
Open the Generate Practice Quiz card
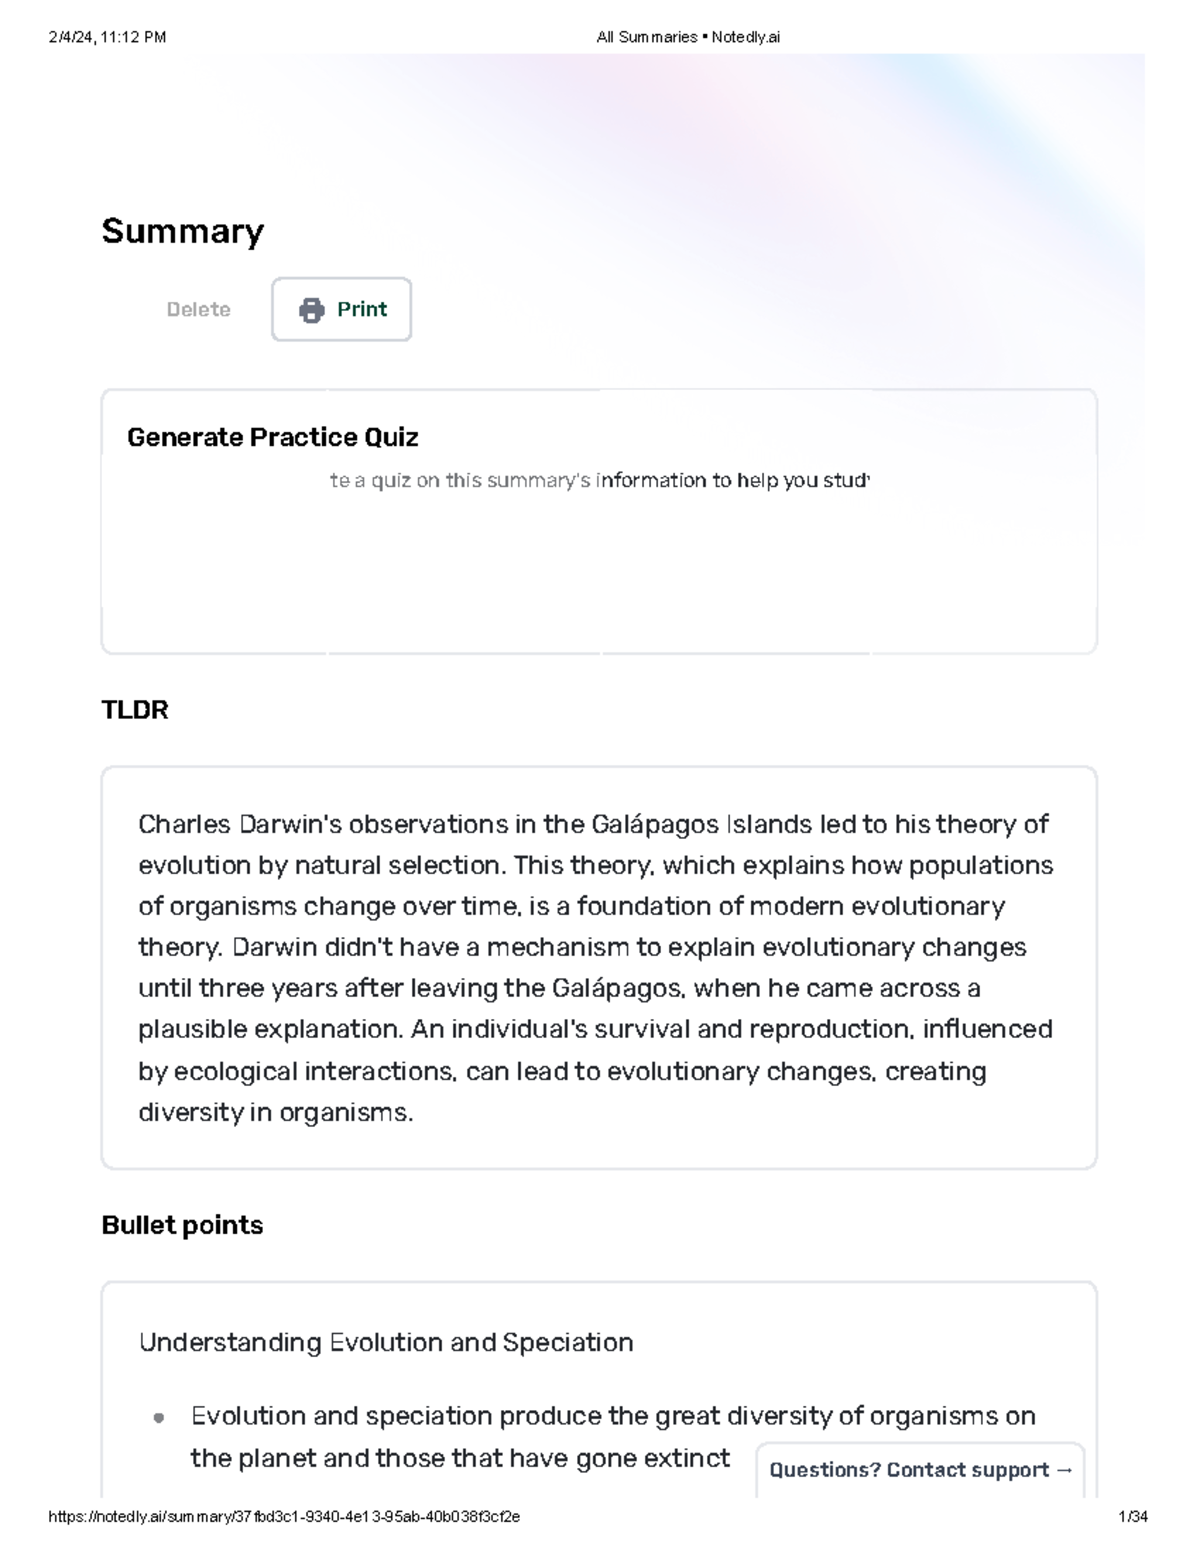pyautogui.click(x=600, y=520)
